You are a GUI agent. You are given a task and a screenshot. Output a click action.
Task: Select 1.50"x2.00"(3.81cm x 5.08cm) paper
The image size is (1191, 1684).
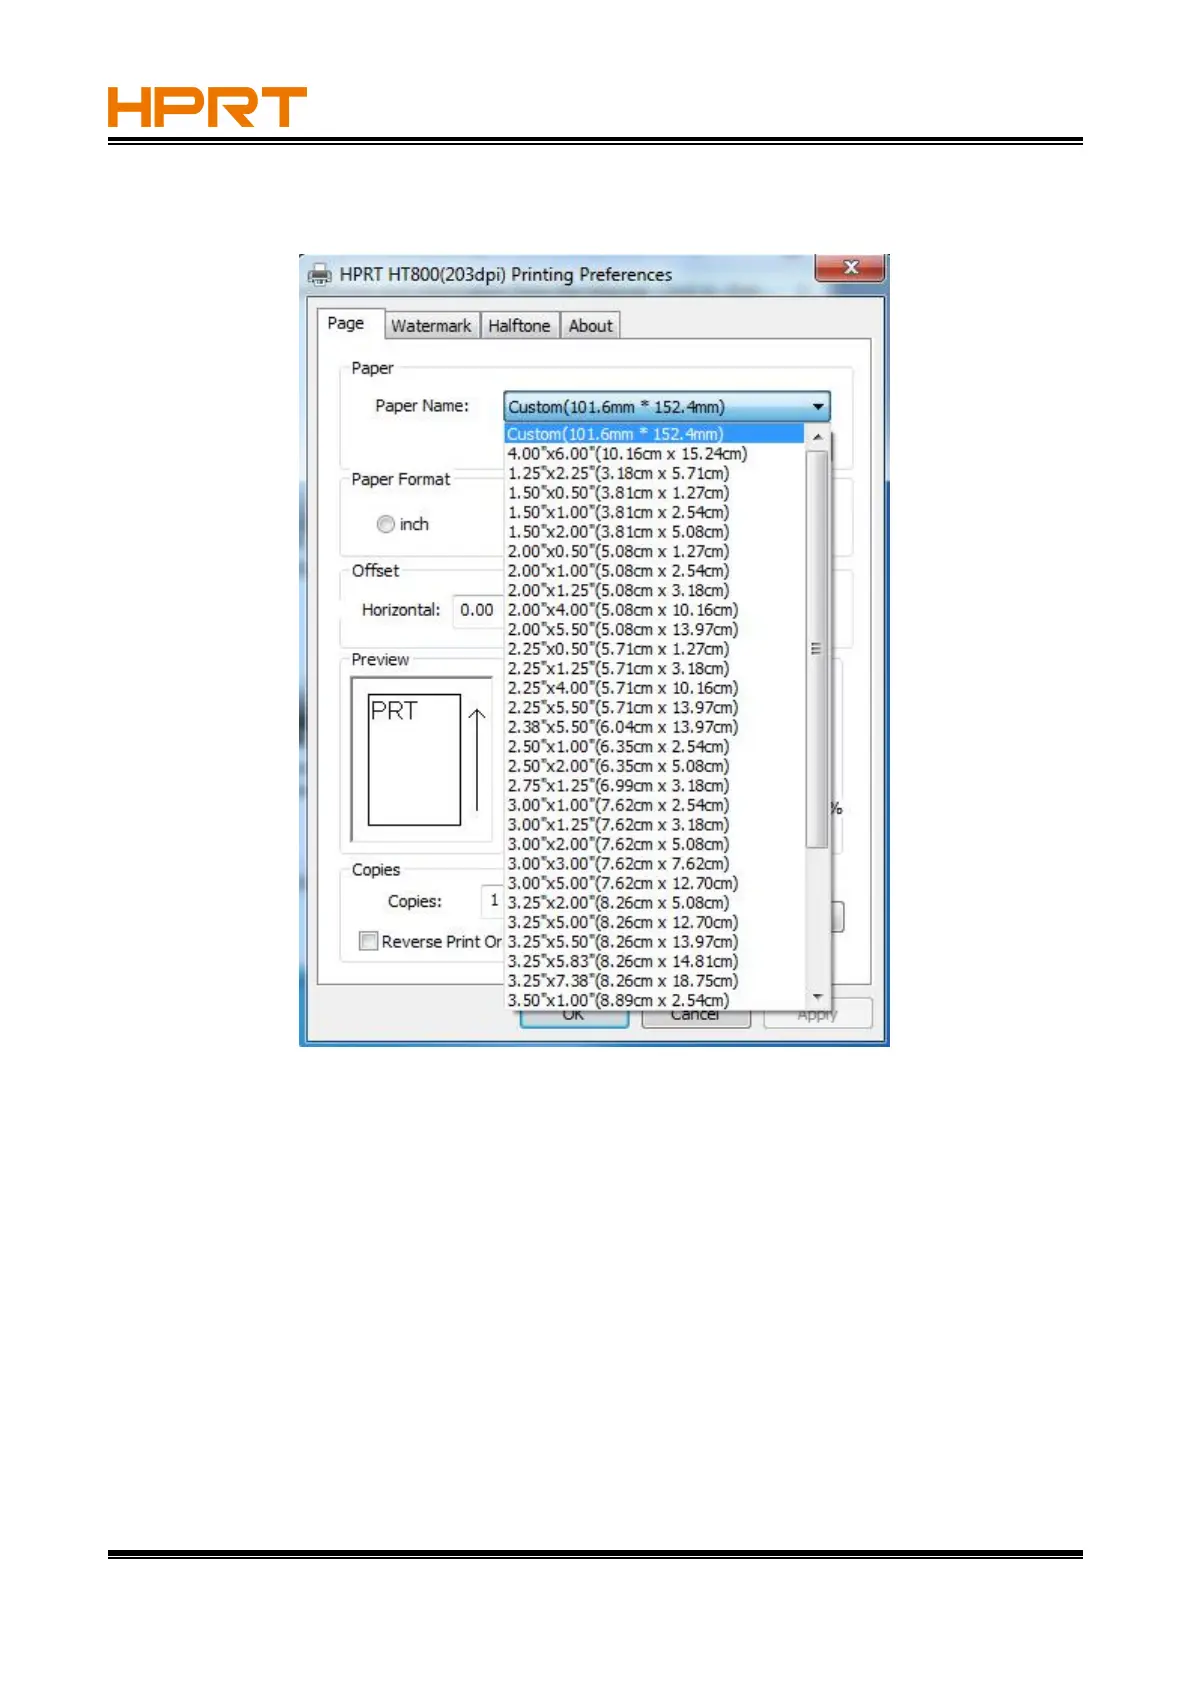(654, 531)
